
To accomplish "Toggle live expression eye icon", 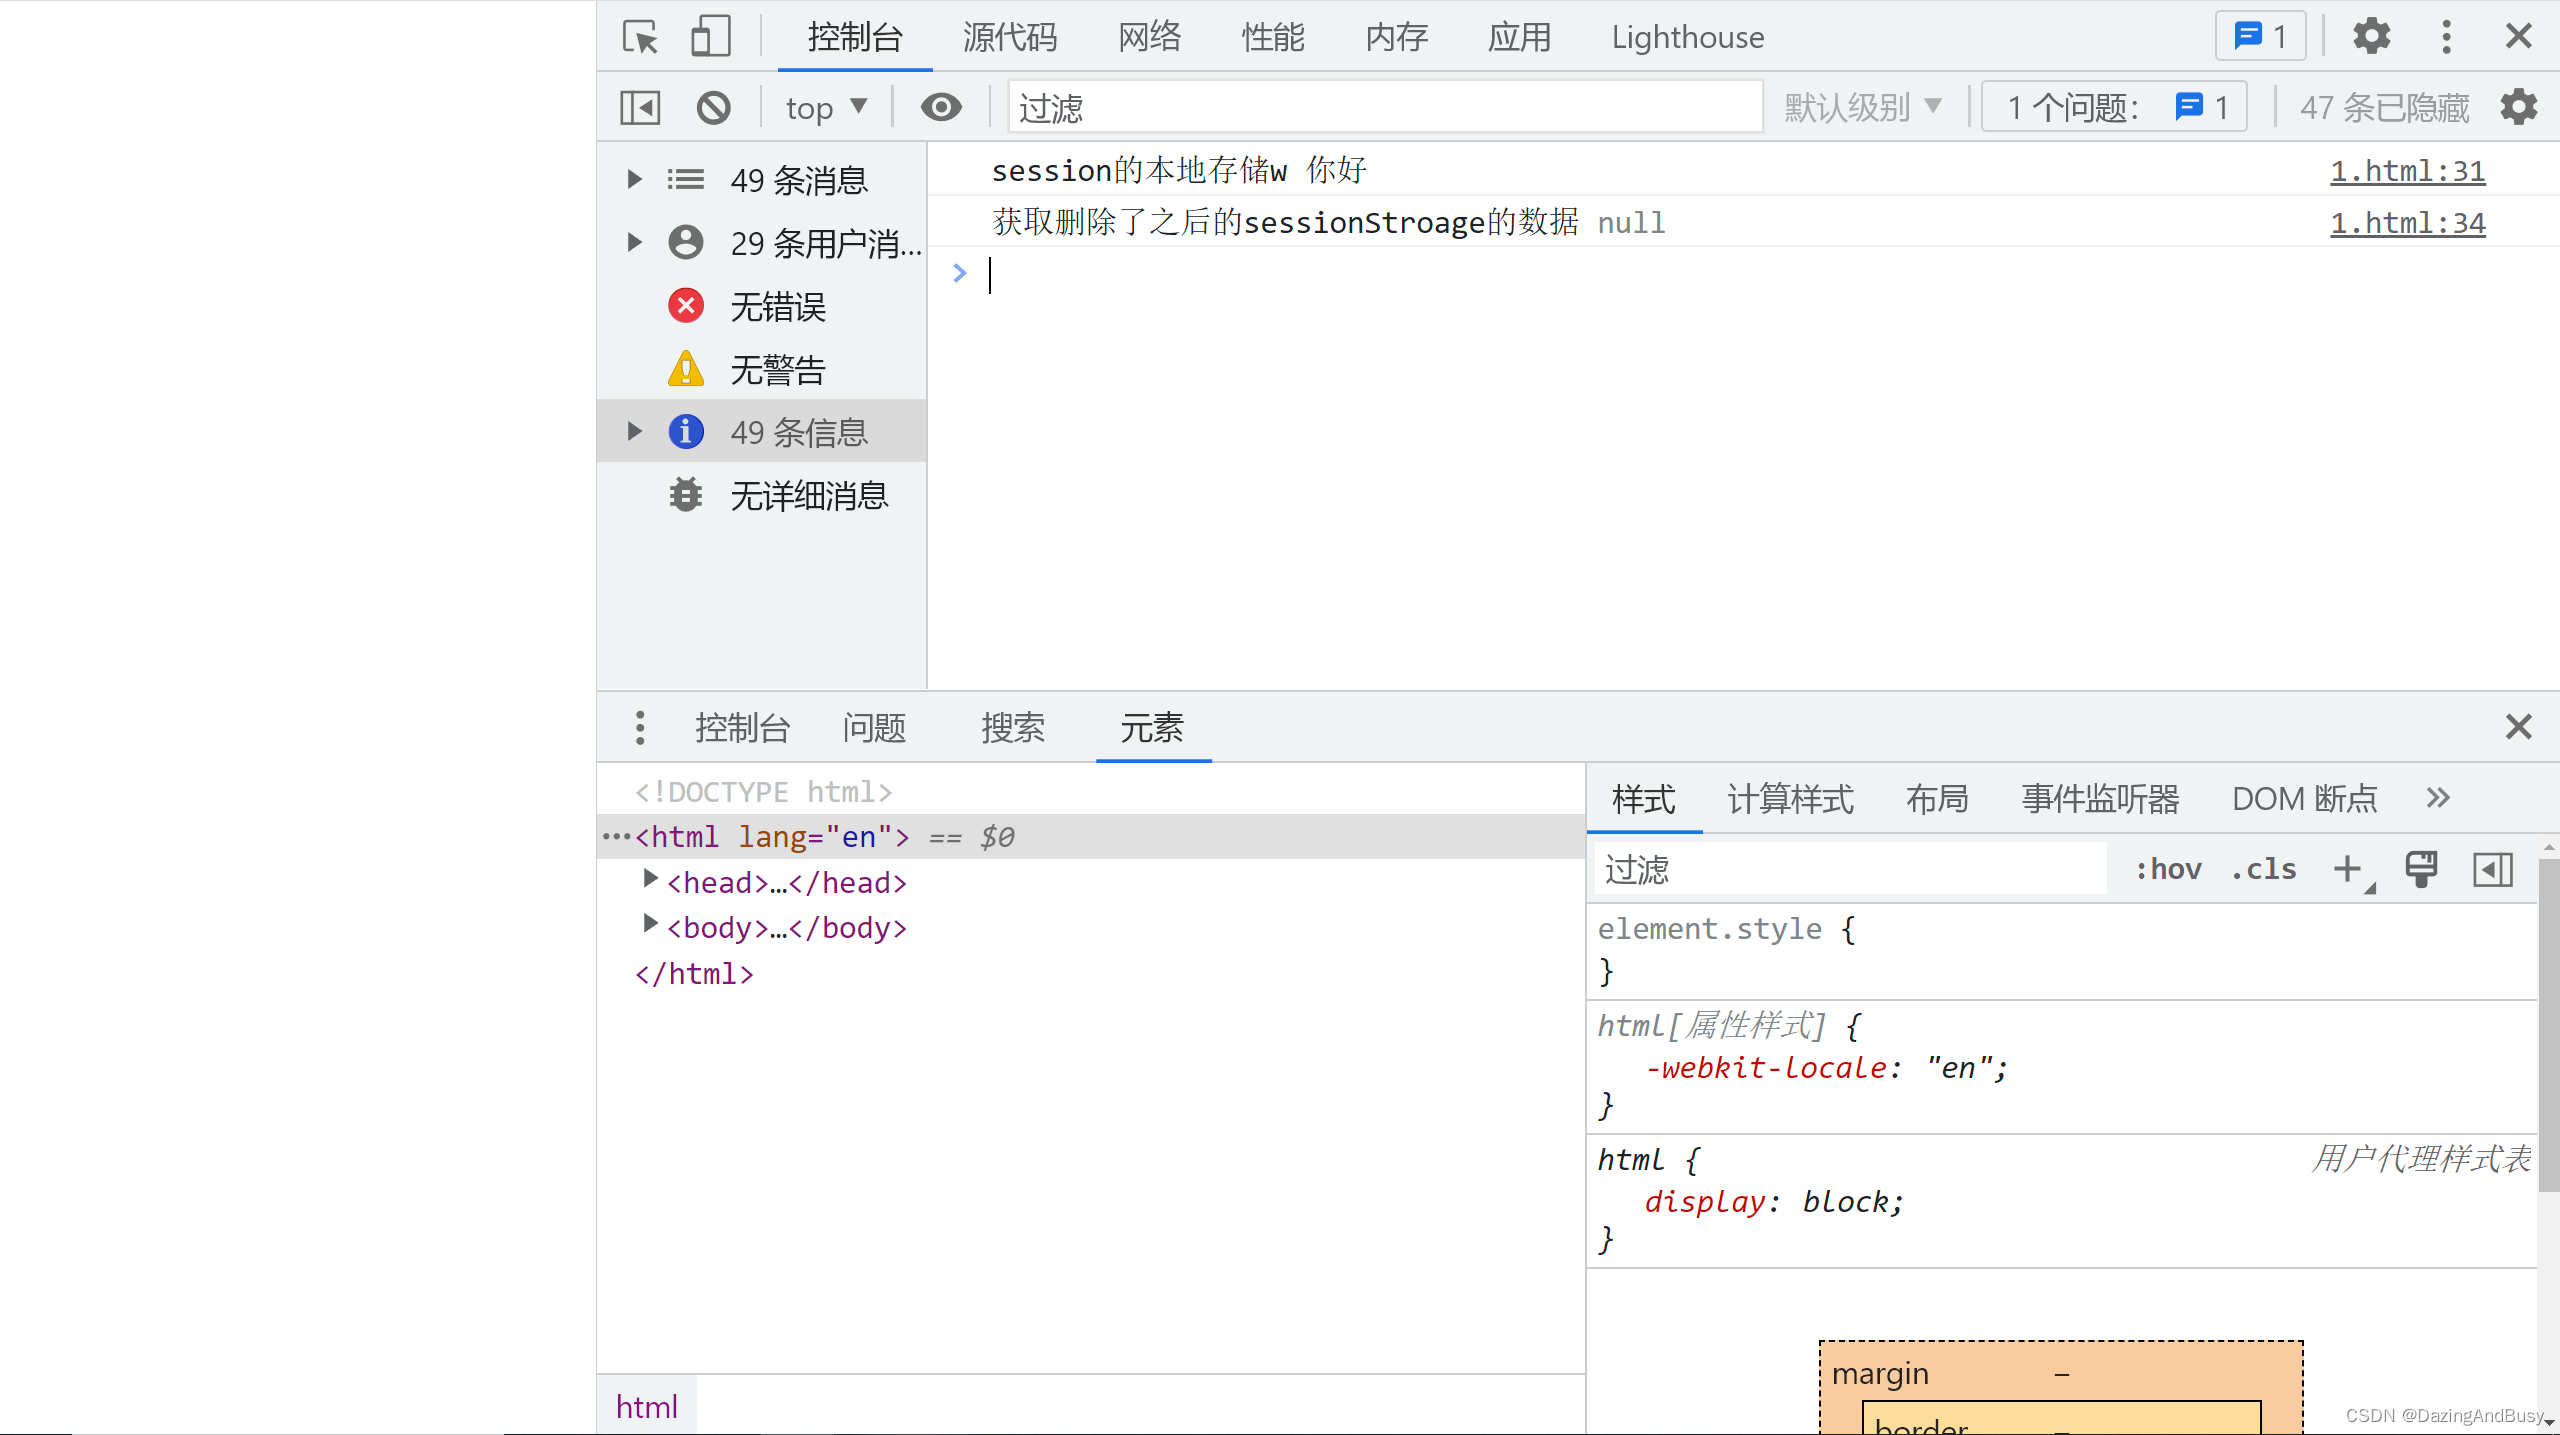I will click(941, 107).
